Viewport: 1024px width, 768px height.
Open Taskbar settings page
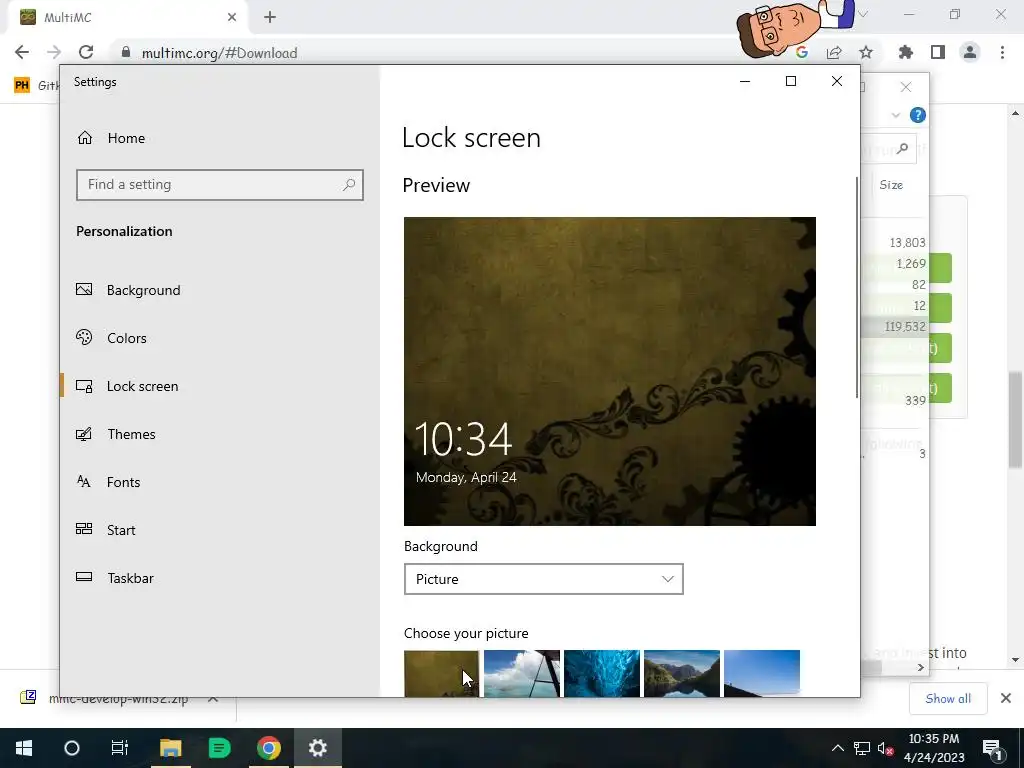(115, 578)
